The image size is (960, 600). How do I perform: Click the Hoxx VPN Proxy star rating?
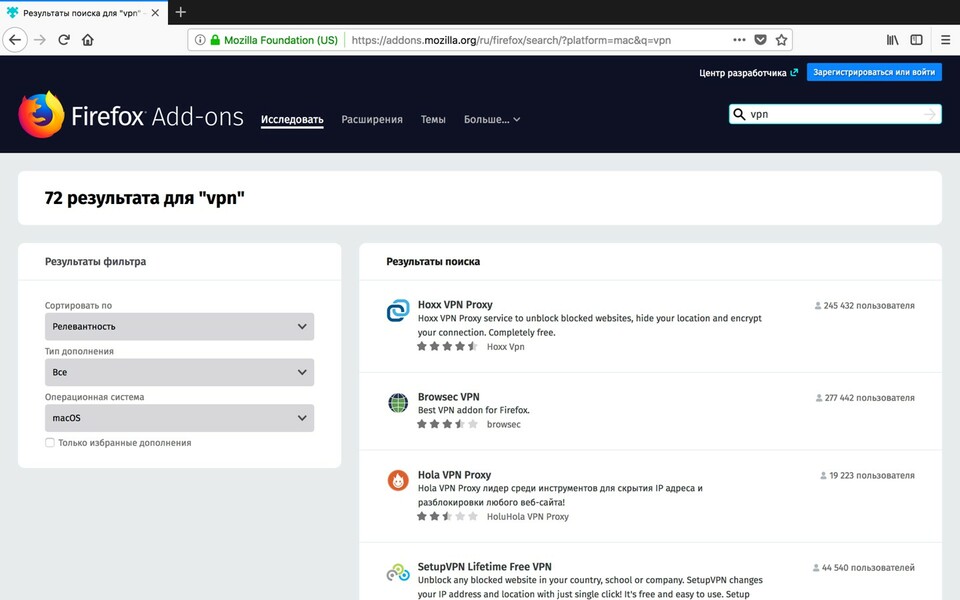[447, 347]
